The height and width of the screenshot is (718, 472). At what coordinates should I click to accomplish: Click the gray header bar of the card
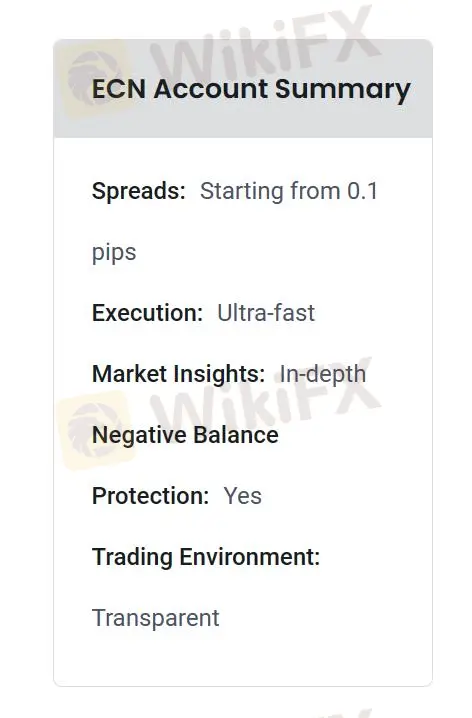[x=243, y=88]
